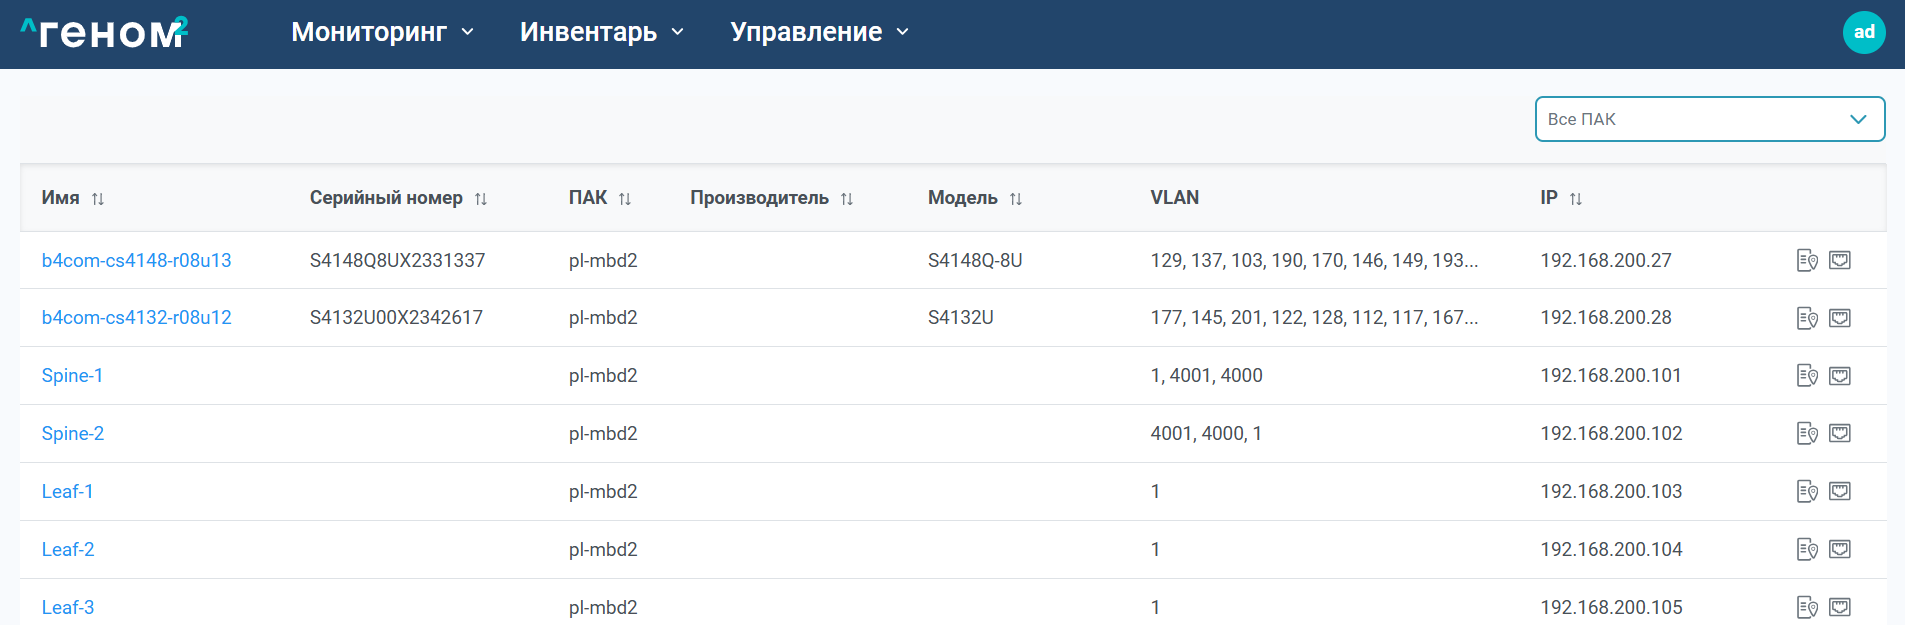Click the 'ad' user avatar
1905x625 pixels.
(x=1863, y=32)
